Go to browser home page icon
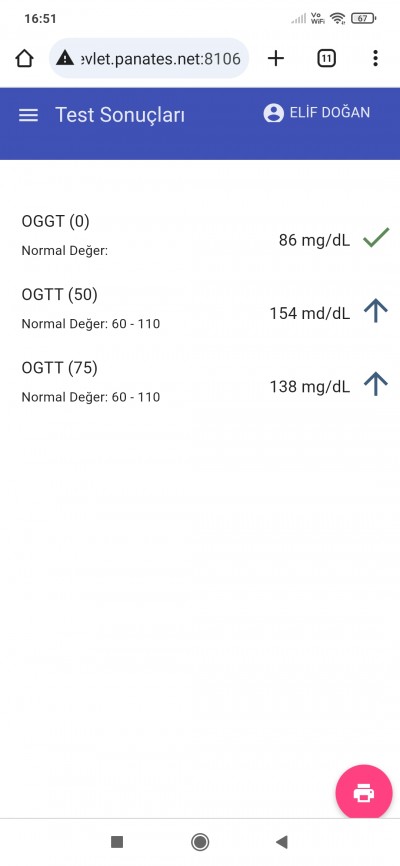 pos(24,58)
